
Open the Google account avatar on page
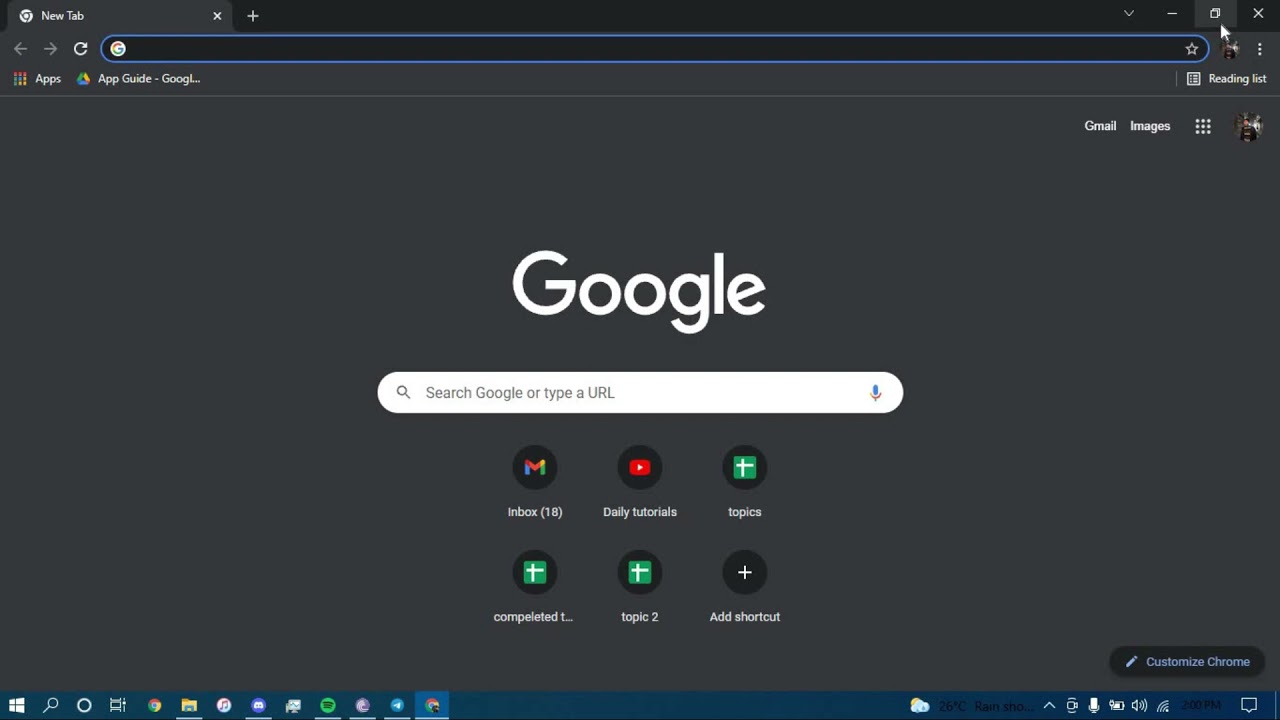tap(1248, 126)
